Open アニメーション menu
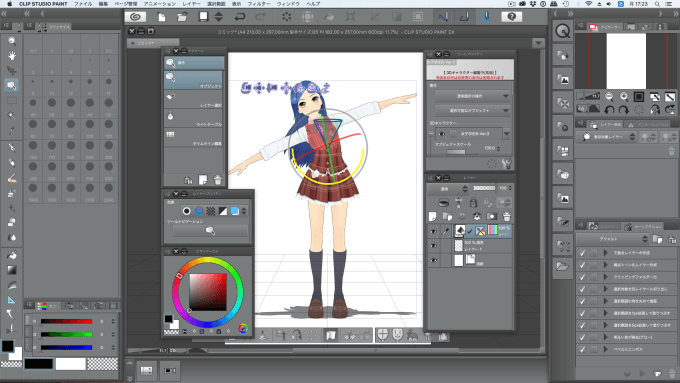Image resolution: width=680 pixels, height=383 pixels. pyautogui.click(x=160, y=4)
